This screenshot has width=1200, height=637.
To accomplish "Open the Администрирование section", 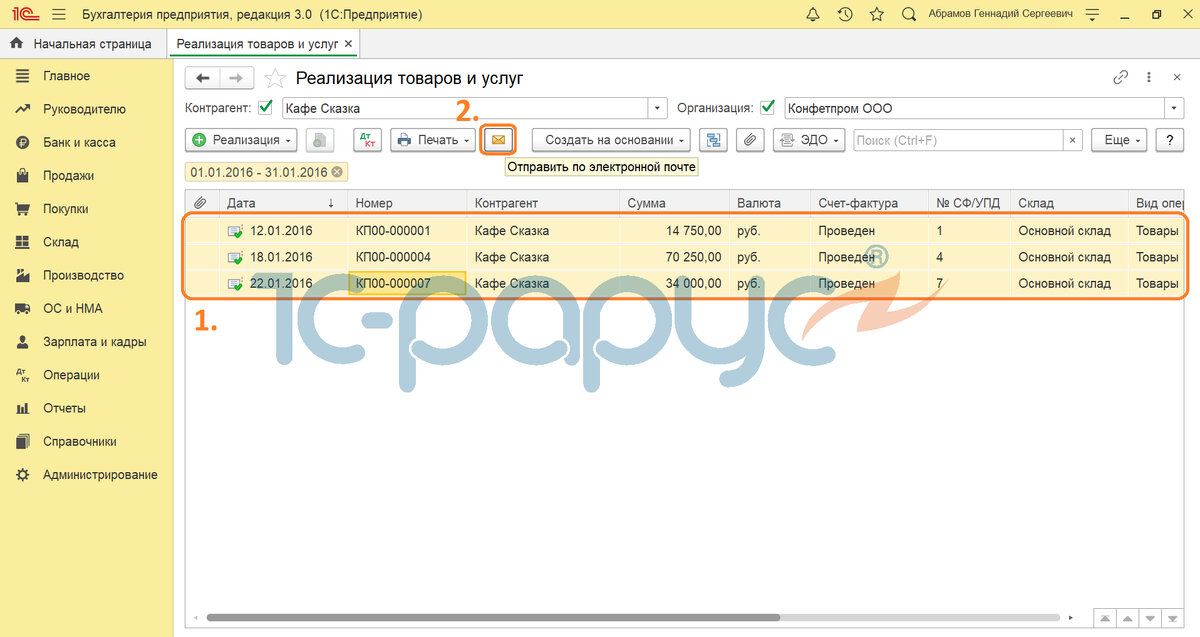I will pos(100,474).
